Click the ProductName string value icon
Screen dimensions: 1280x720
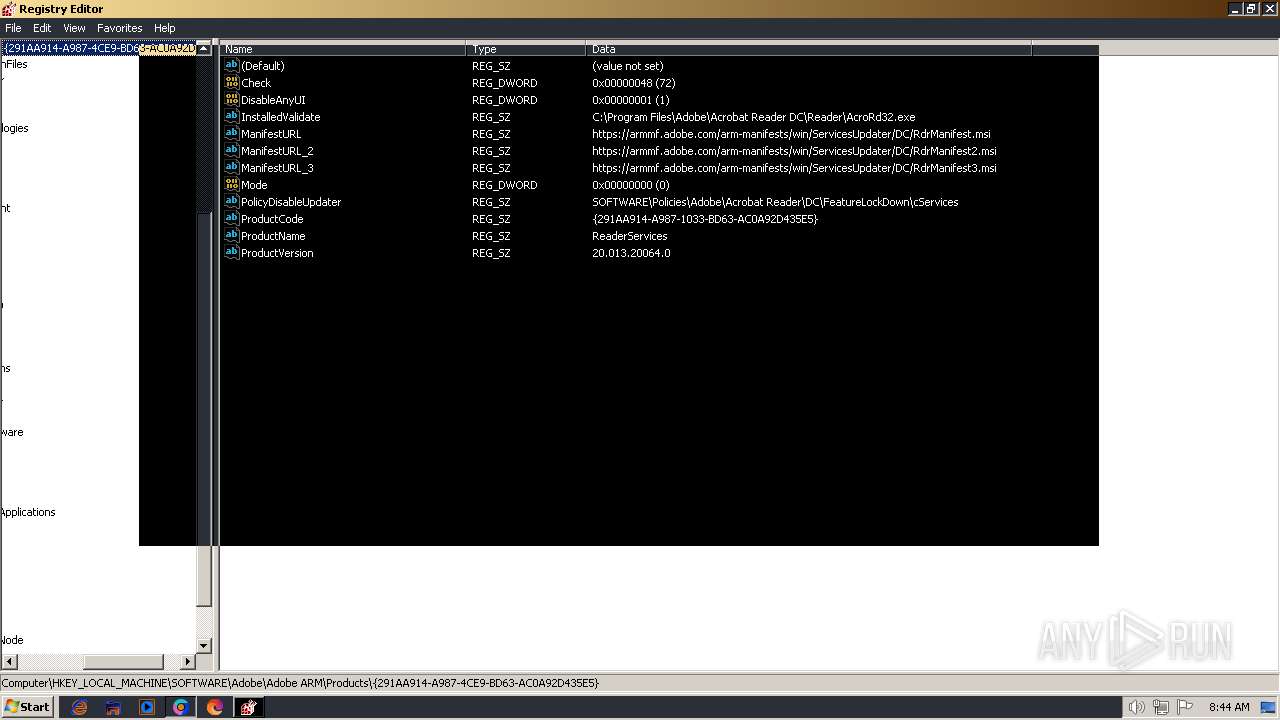[232, 236]
